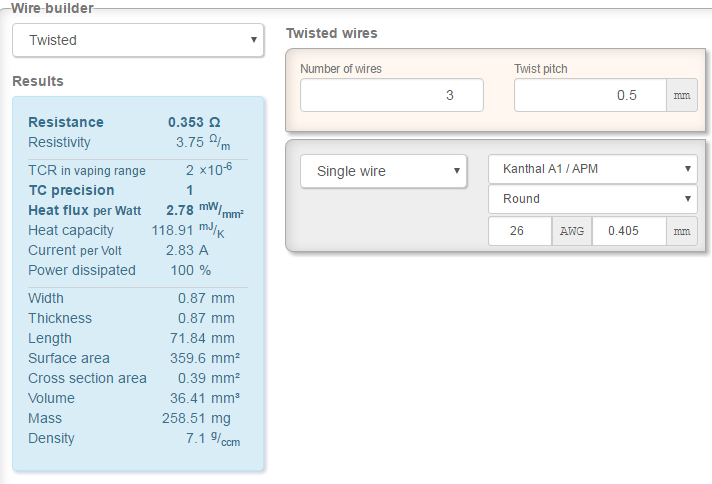Screen dimensions: 712x484
Task: Click the Wire builder section title
Action: click(x=52, y=8)
